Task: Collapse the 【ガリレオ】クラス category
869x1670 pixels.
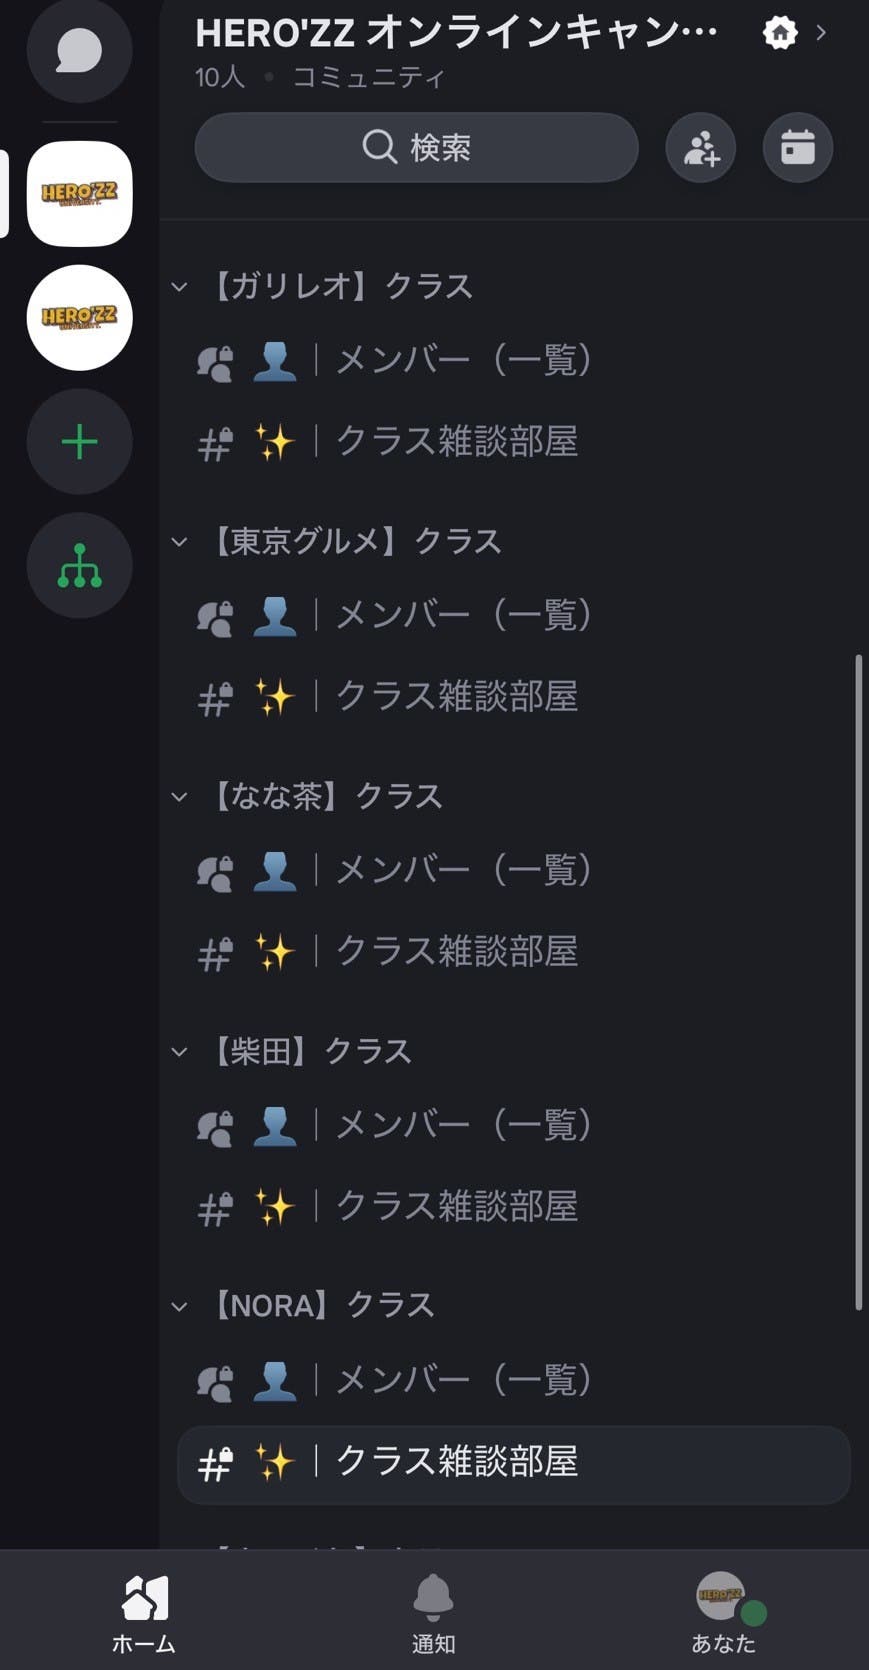Action: (x=179, y=286)
